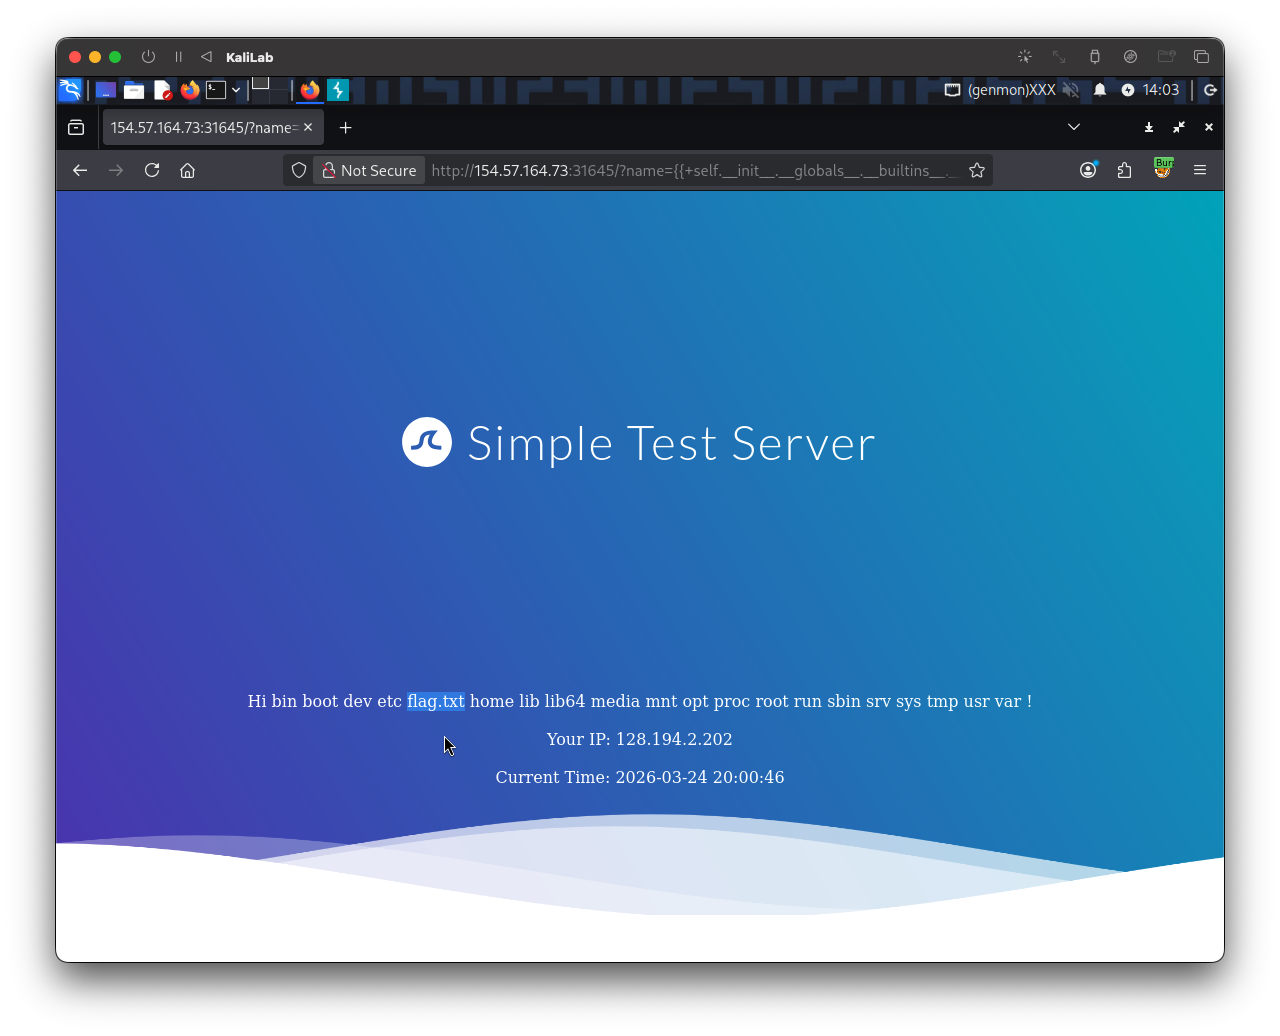Viewport: 1280px width, 1036px height.
Task: Open the Firefox hamburger application menu
Action: (1200, 170)
